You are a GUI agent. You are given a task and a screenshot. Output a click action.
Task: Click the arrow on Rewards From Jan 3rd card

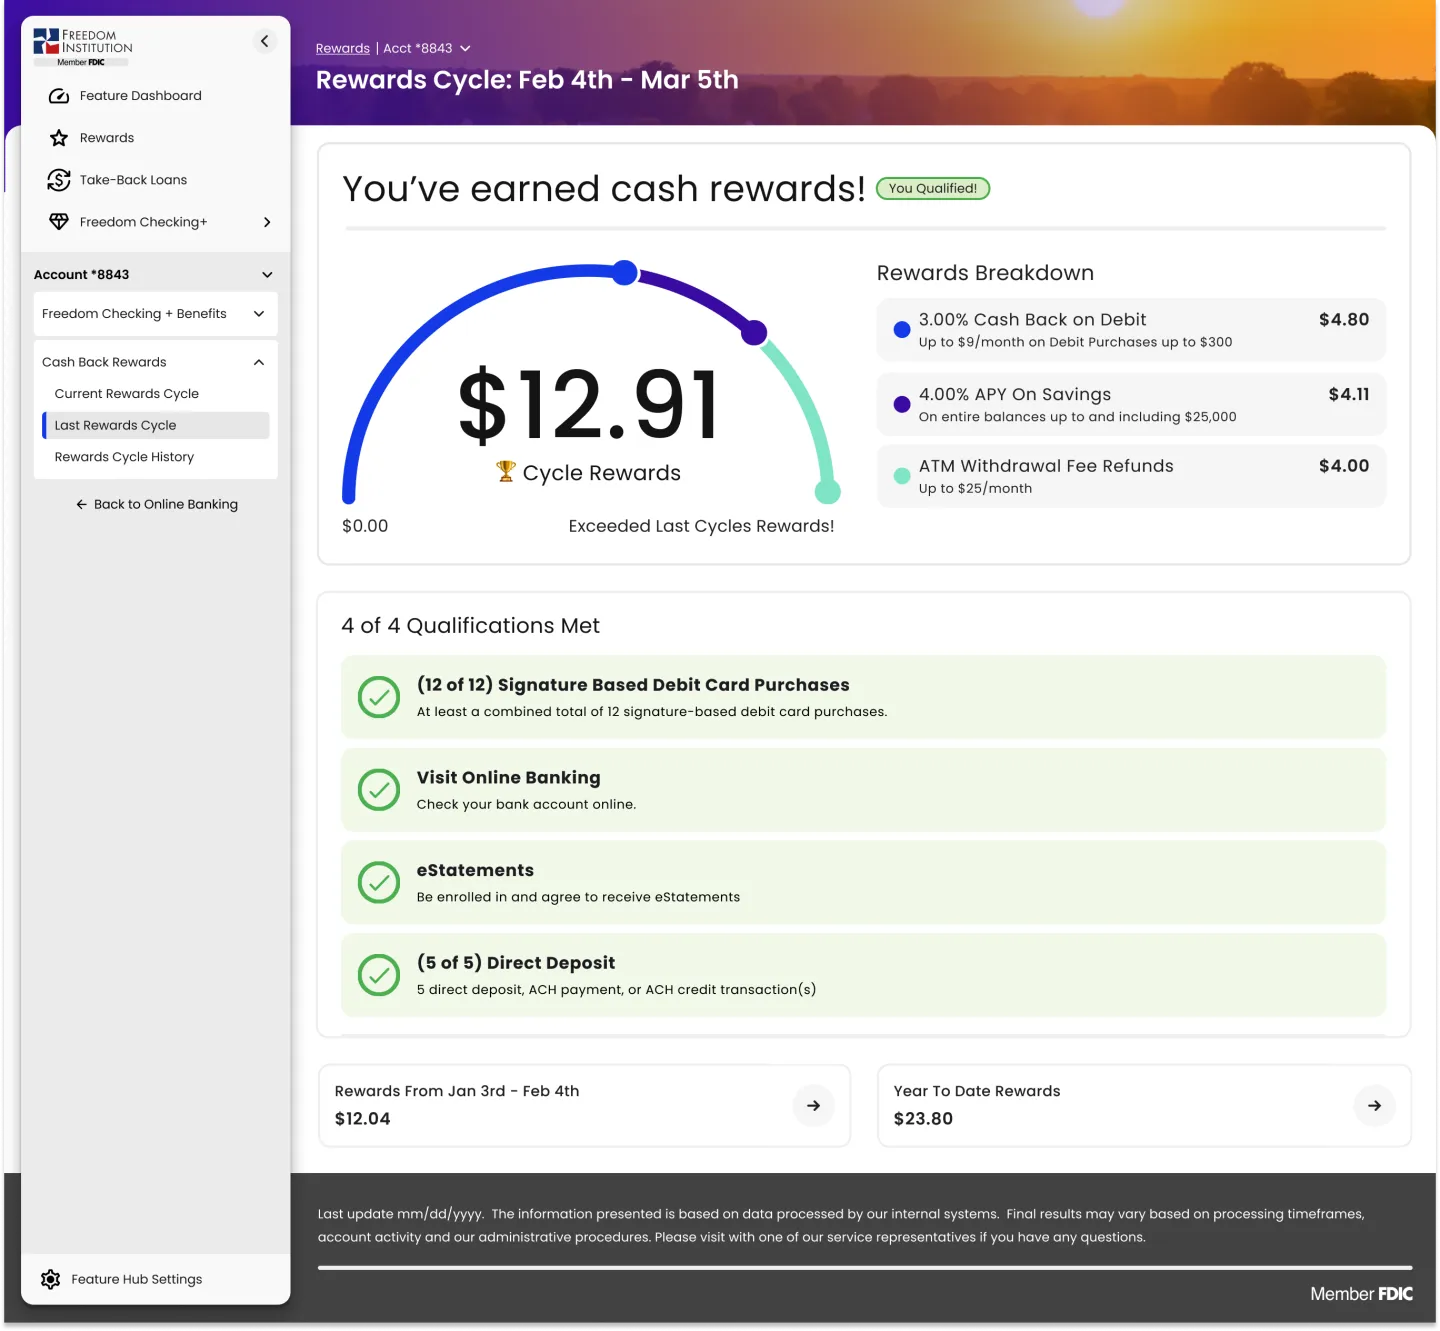coord(813,1106)
